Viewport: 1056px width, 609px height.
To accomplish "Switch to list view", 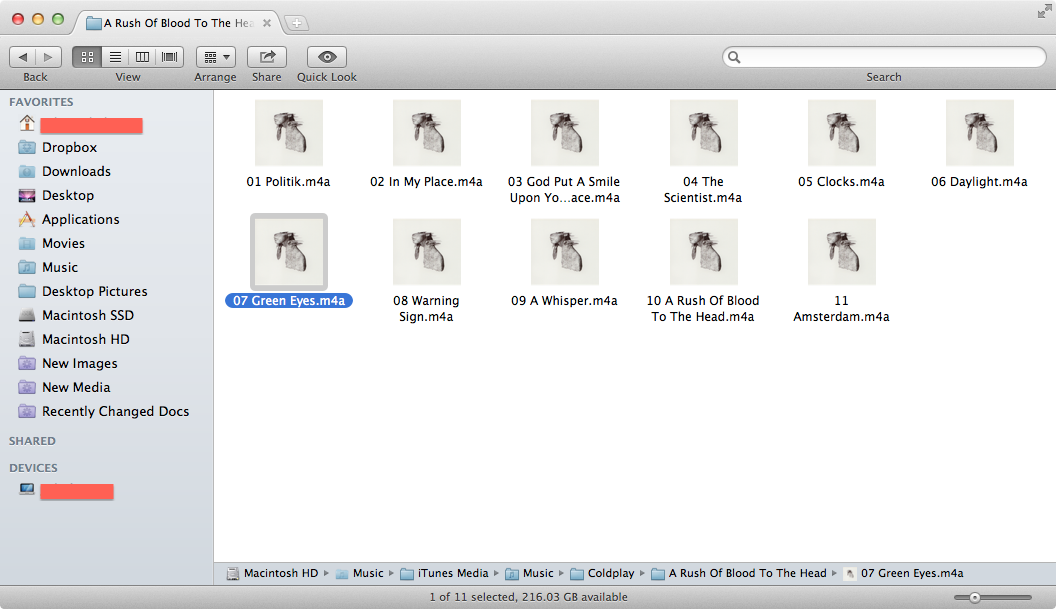I will click(116, 57).
